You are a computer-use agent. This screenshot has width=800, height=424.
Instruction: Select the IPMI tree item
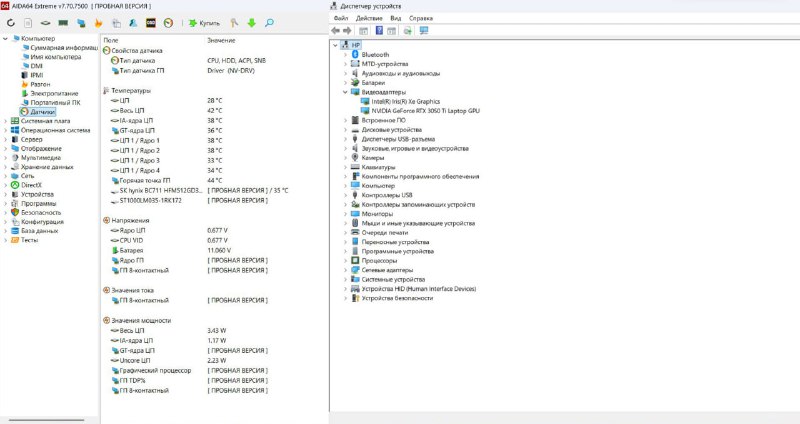pos(37,75)
